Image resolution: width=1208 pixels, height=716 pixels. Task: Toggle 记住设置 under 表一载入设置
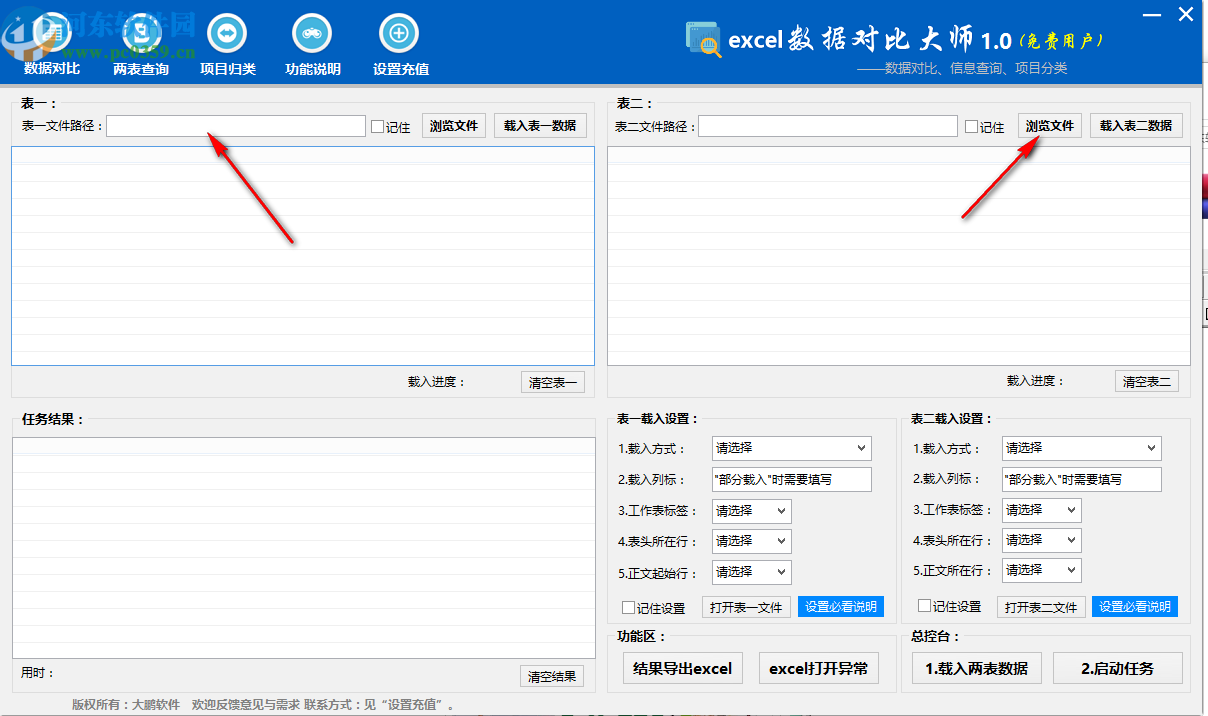[628, 607]
